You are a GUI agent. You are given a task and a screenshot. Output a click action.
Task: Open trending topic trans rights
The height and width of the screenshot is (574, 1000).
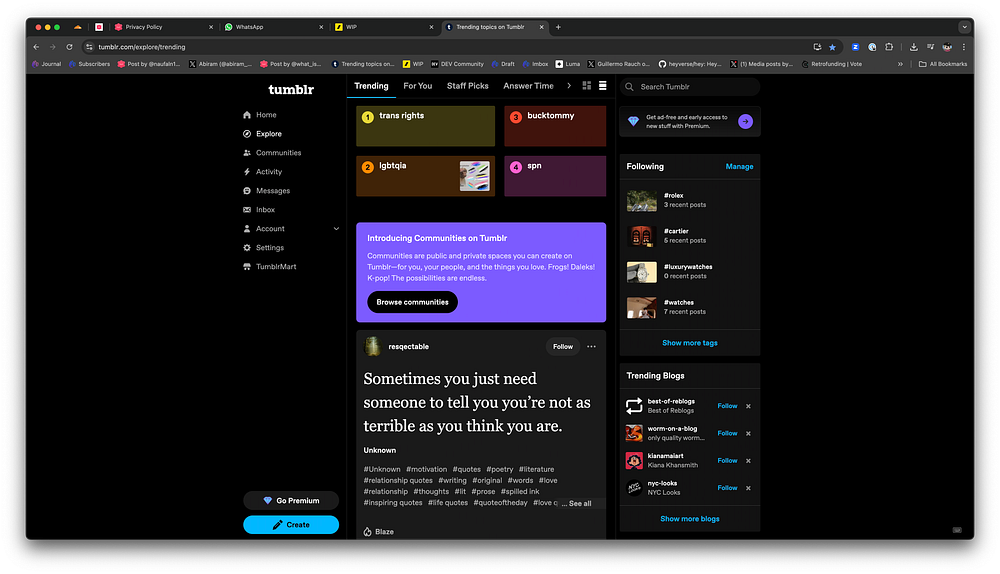[x=425, y=126]
